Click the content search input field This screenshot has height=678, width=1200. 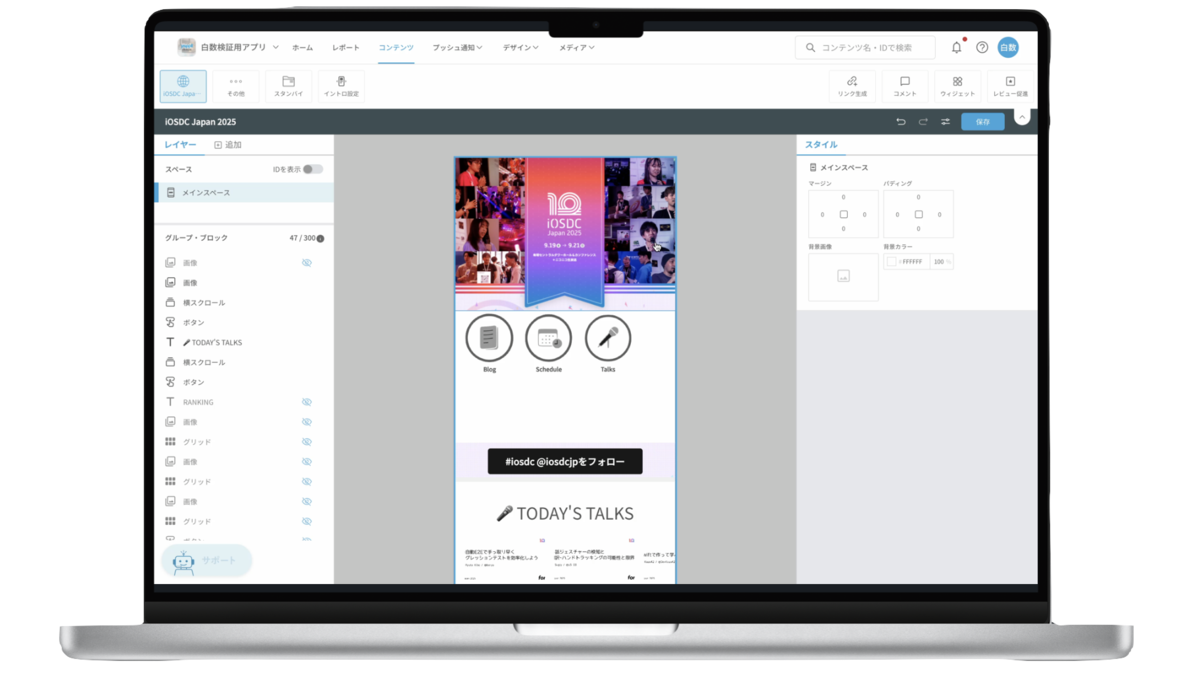865,47
